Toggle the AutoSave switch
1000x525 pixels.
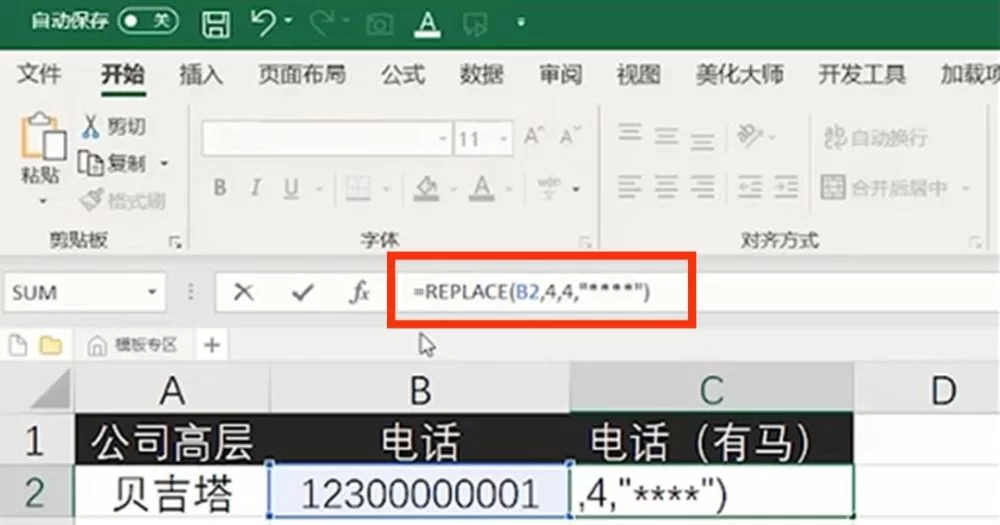(x=148, y=21)
